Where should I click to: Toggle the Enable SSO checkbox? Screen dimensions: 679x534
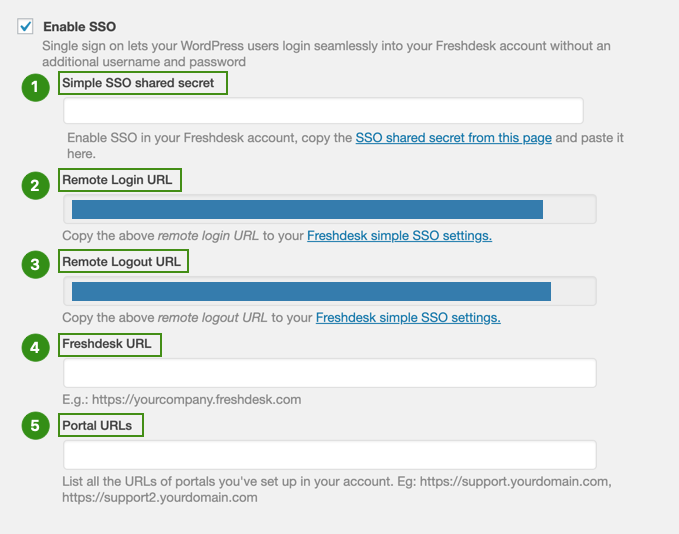click(x=26, y=26)
